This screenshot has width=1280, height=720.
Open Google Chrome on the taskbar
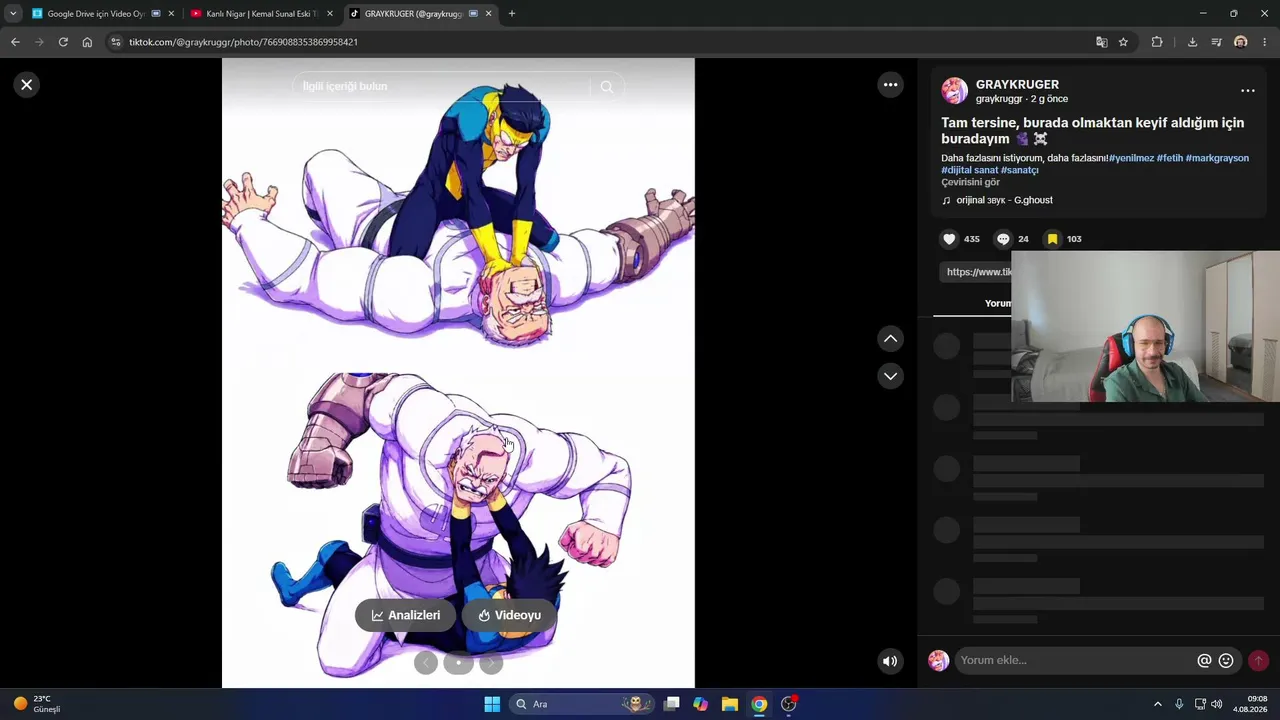(x=759, y=704)
